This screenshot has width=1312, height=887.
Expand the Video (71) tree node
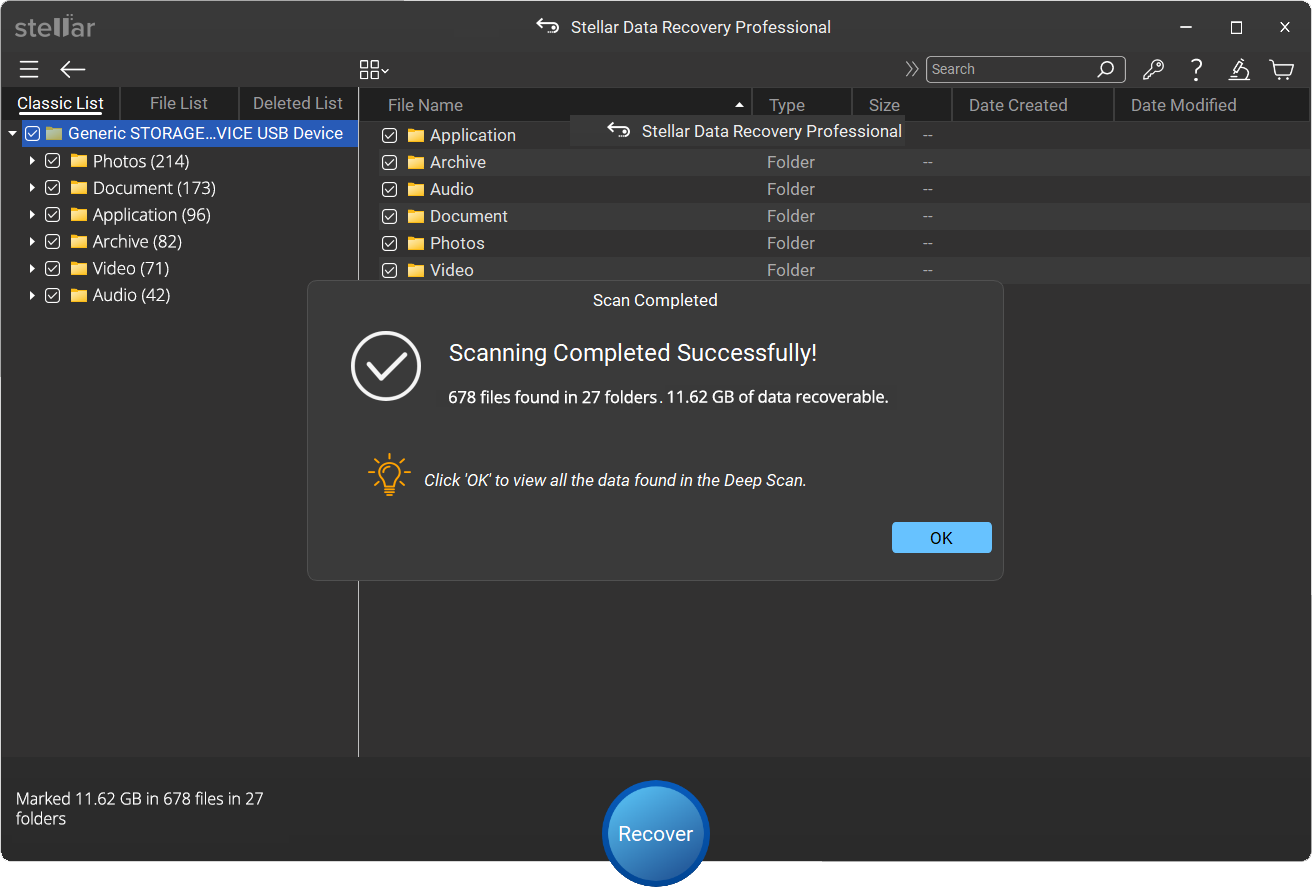[x=32, y=269]
